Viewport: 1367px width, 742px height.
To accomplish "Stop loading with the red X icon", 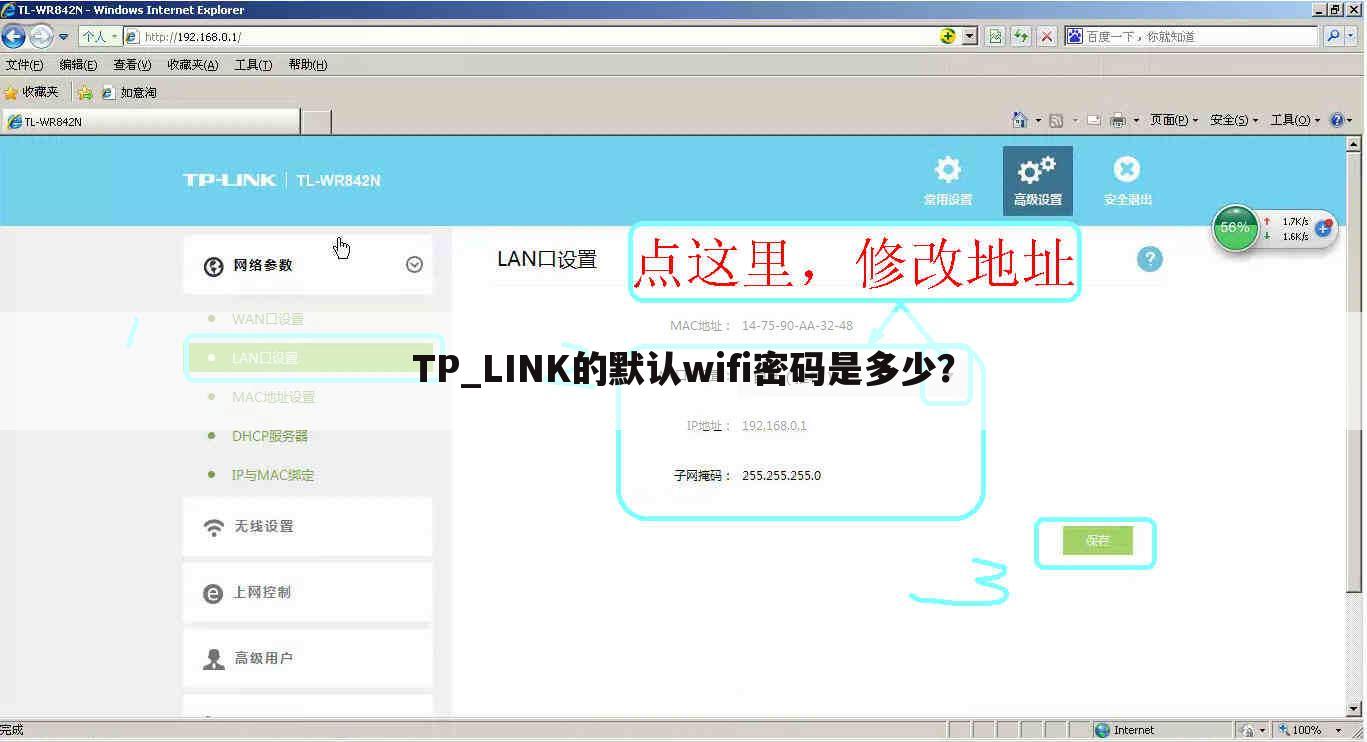I will tap(1047, 37).
